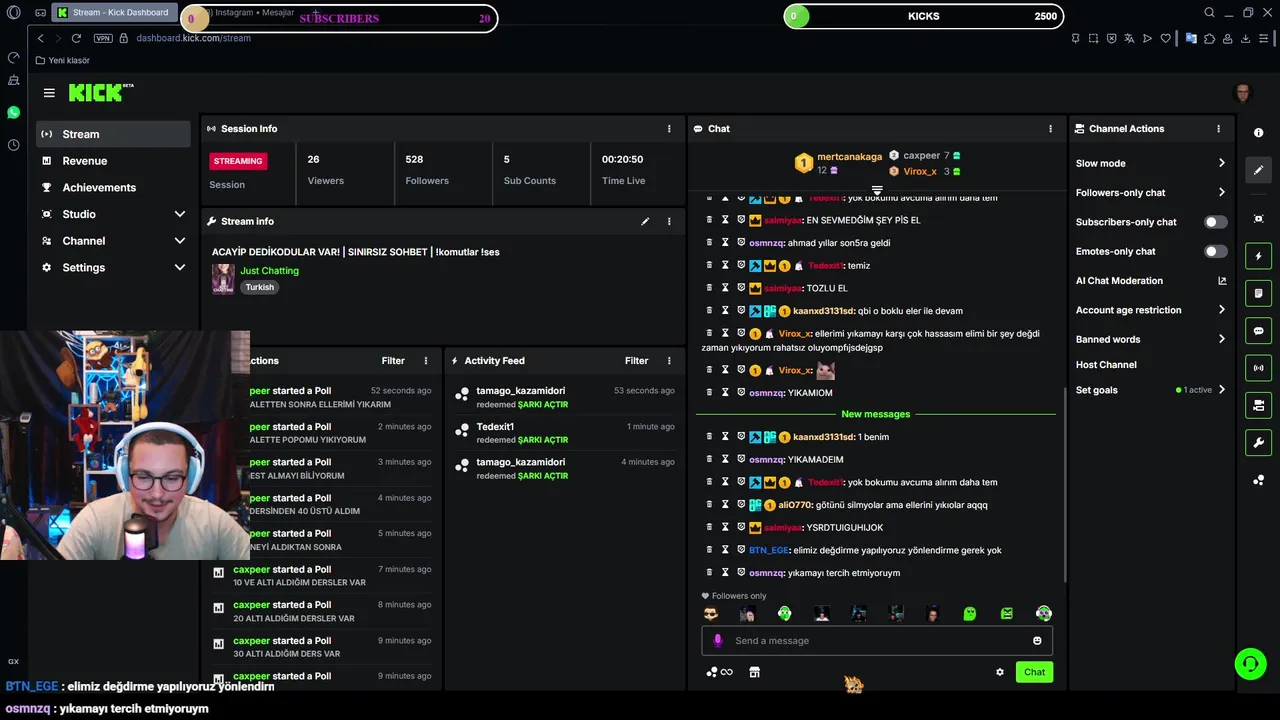
Task: Go to Revenue in sidebar
Action: tap(113, 161)
